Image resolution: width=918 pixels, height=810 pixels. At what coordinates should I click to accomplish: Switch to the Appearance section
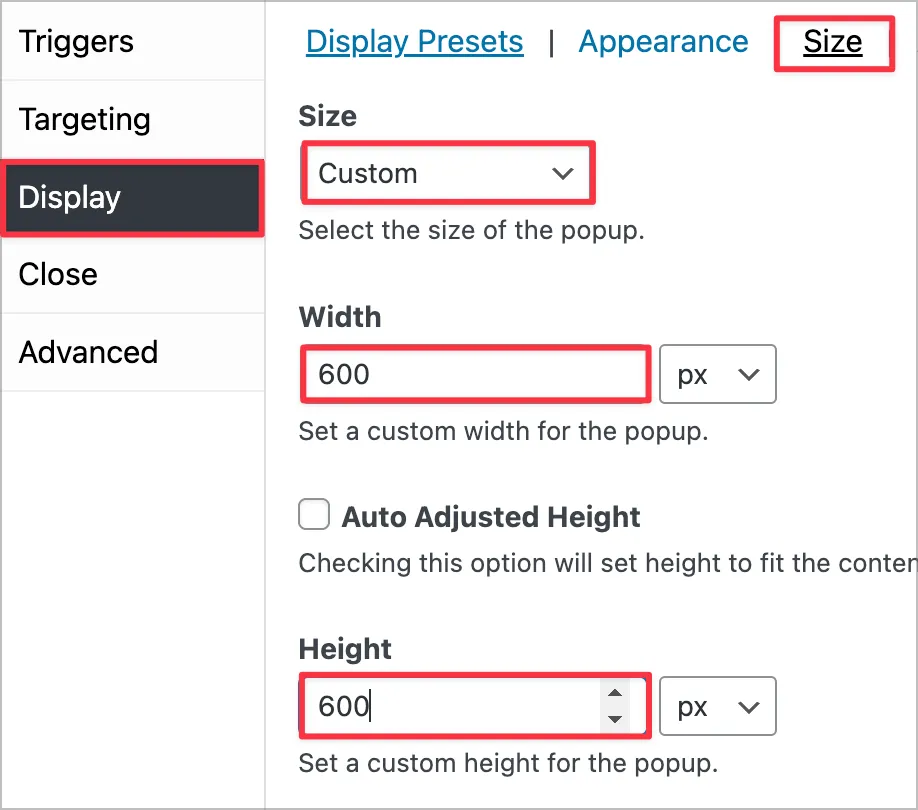point(663,42)
